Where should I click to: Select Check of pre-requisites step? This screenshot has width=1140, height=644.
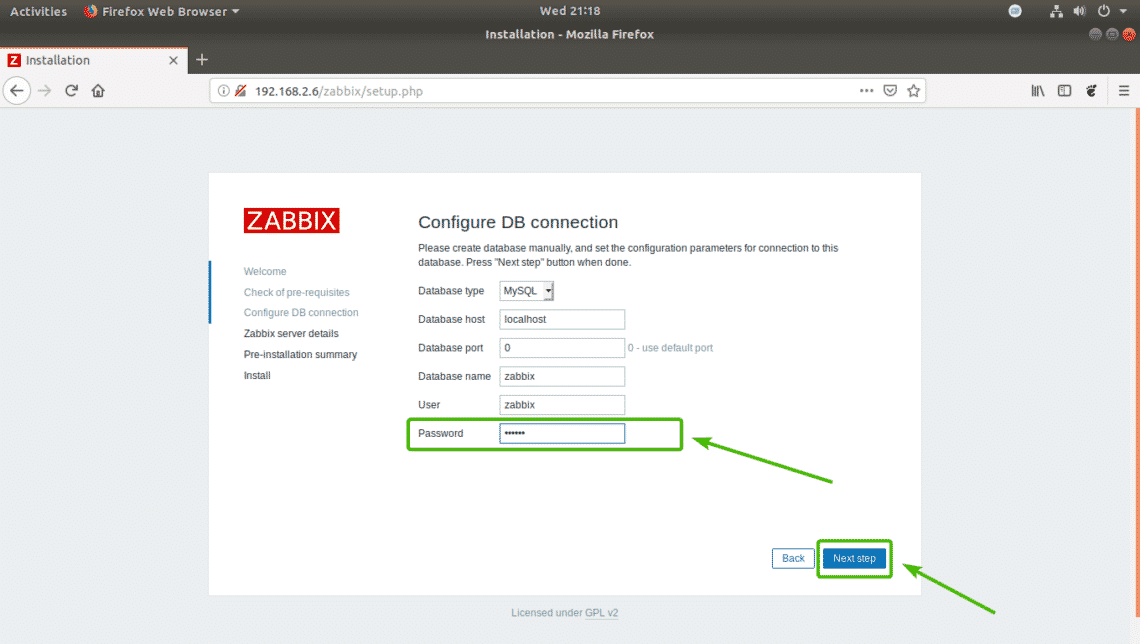coord(297,292)
